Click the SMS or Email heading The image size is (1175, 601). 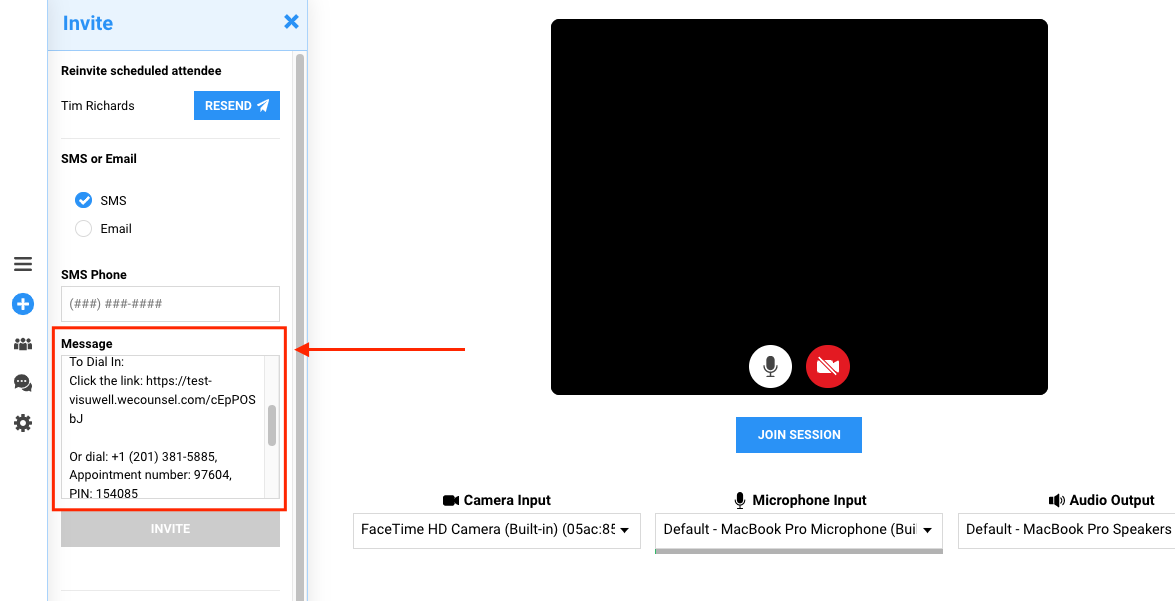click(x=99, y=159)
